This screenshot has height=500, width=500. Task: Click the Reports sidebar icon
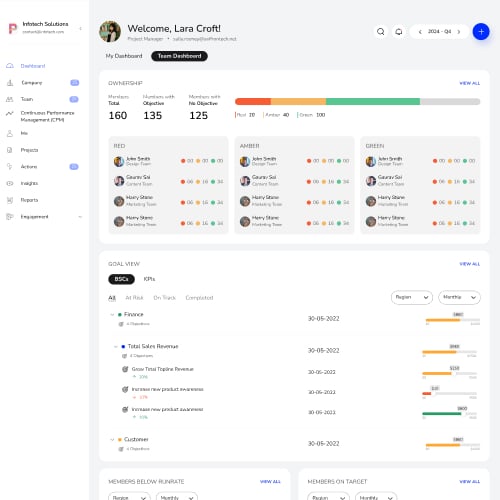point(10,200)
